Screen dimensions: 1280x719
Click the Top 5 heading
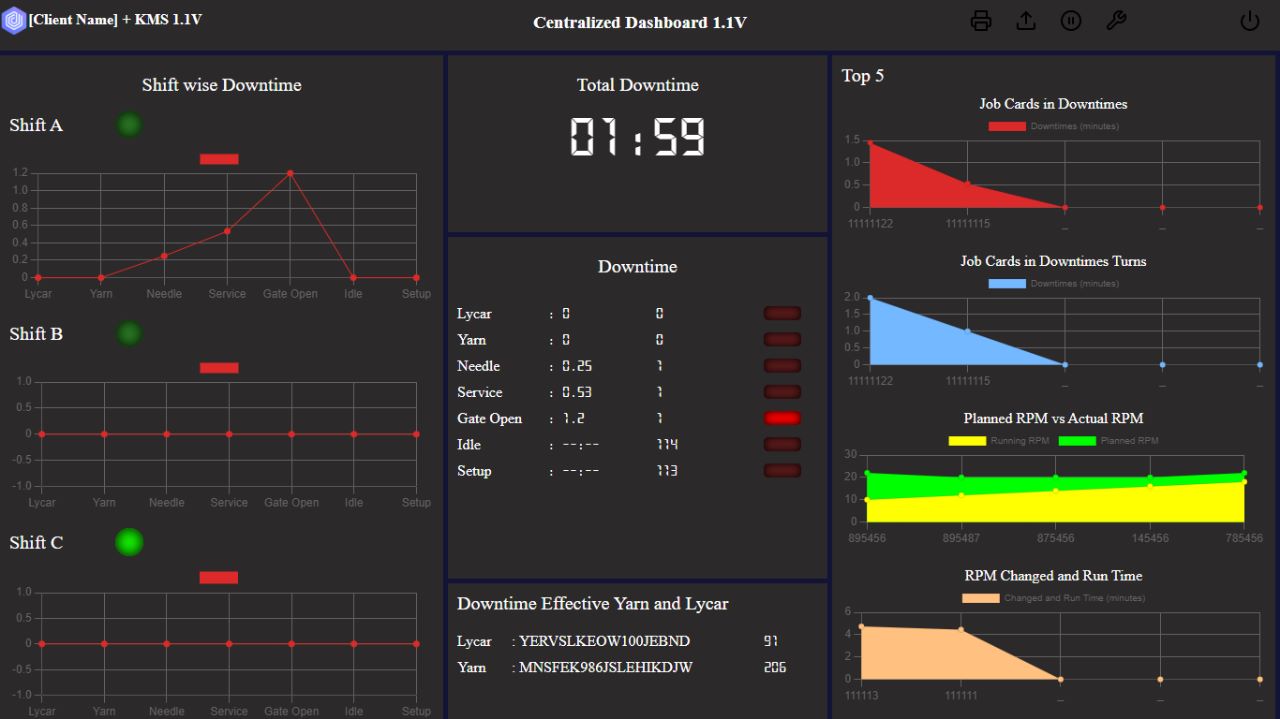point(863,75)
